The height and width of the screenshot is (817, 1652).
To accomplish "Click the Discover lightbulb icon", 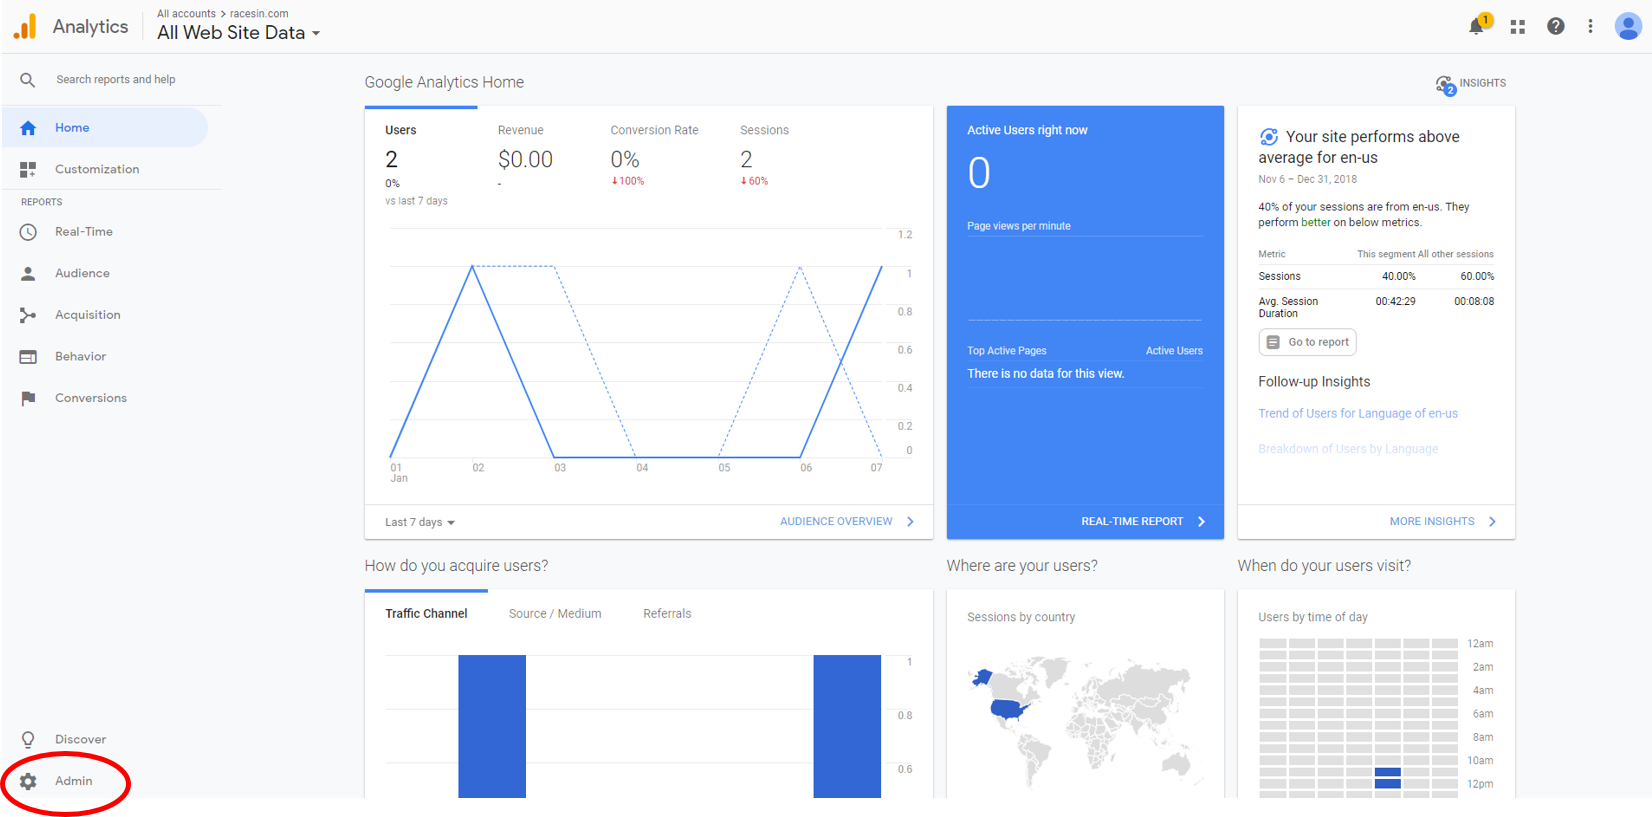I will pyautogui.click(x=28, y=740).
